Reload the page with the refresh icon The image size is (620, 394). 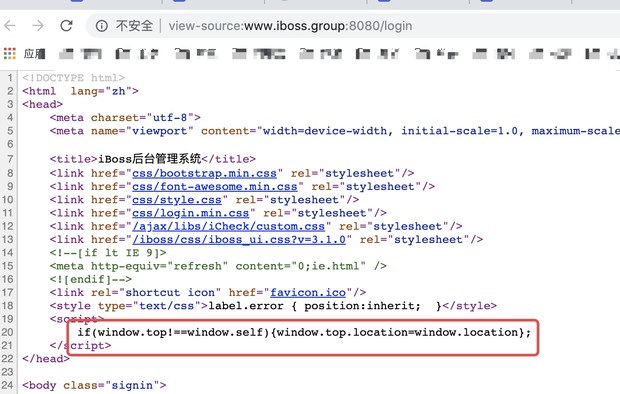click(66, 26)
